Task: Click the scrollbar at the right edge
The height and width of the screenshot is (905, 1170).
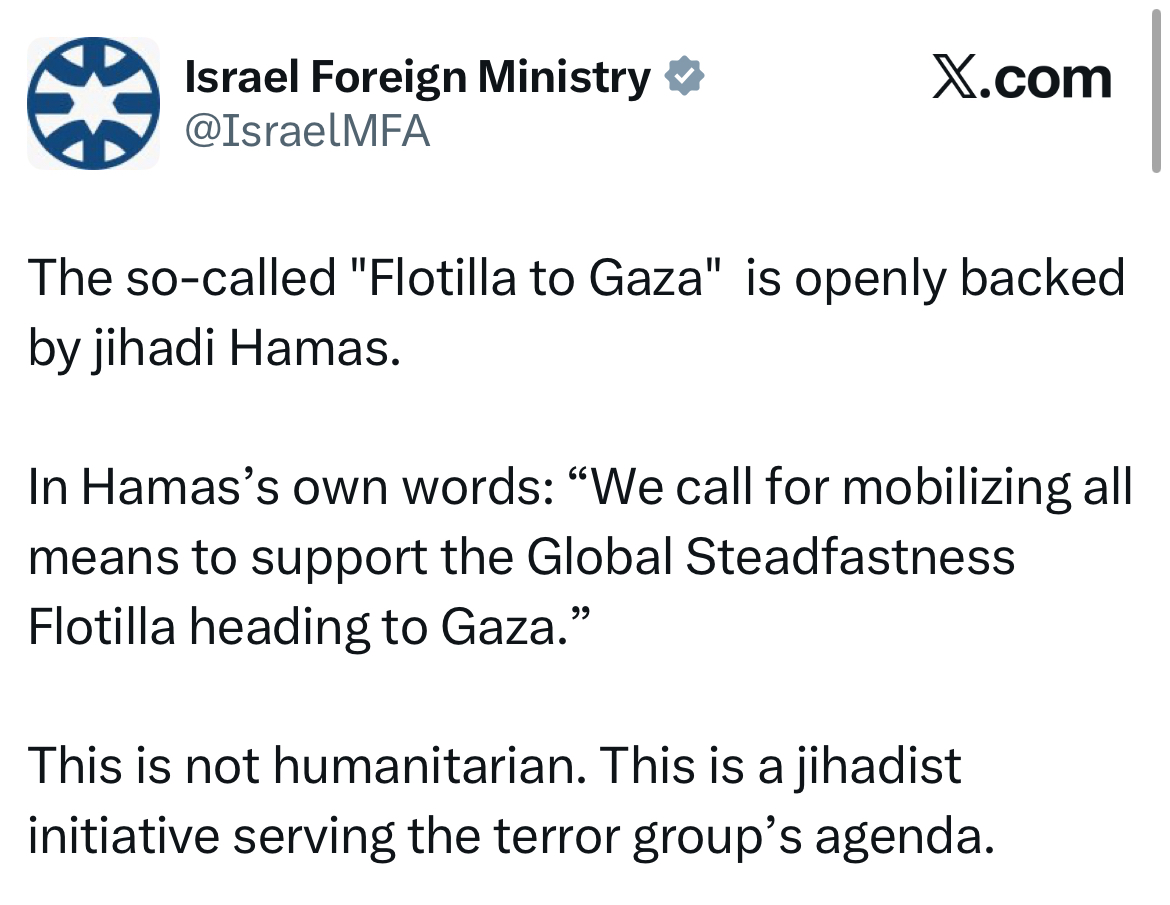Action: pos(1158,90)
